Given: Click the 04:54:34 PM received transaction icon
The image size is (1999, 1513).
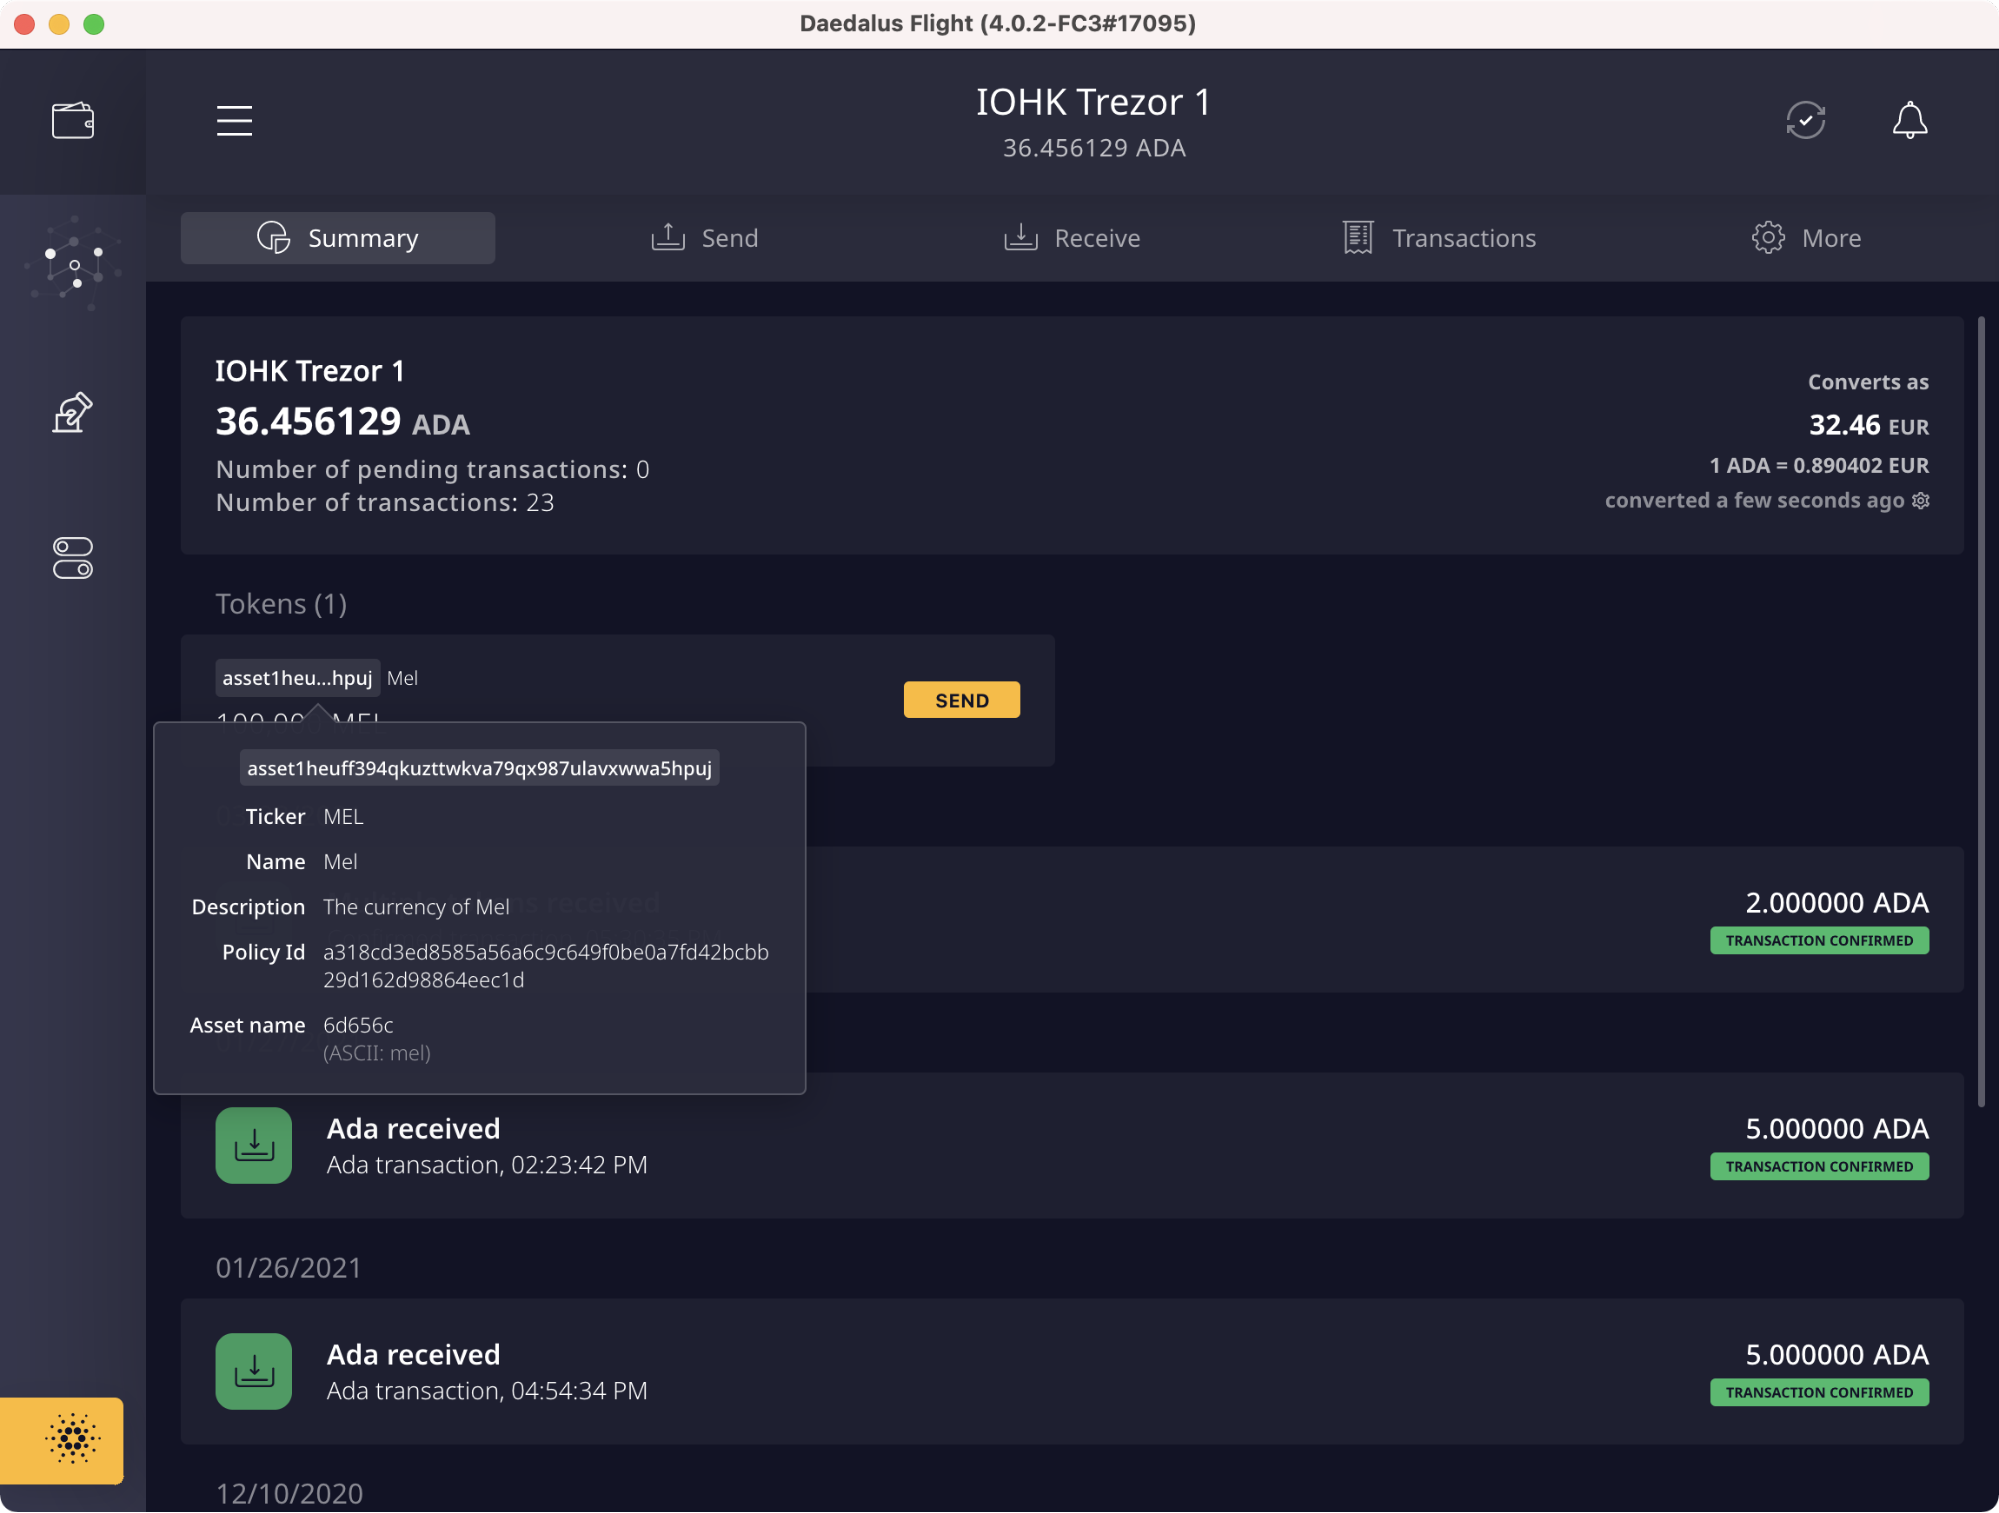Looking at the screenshot, I should pos(254,1371).
